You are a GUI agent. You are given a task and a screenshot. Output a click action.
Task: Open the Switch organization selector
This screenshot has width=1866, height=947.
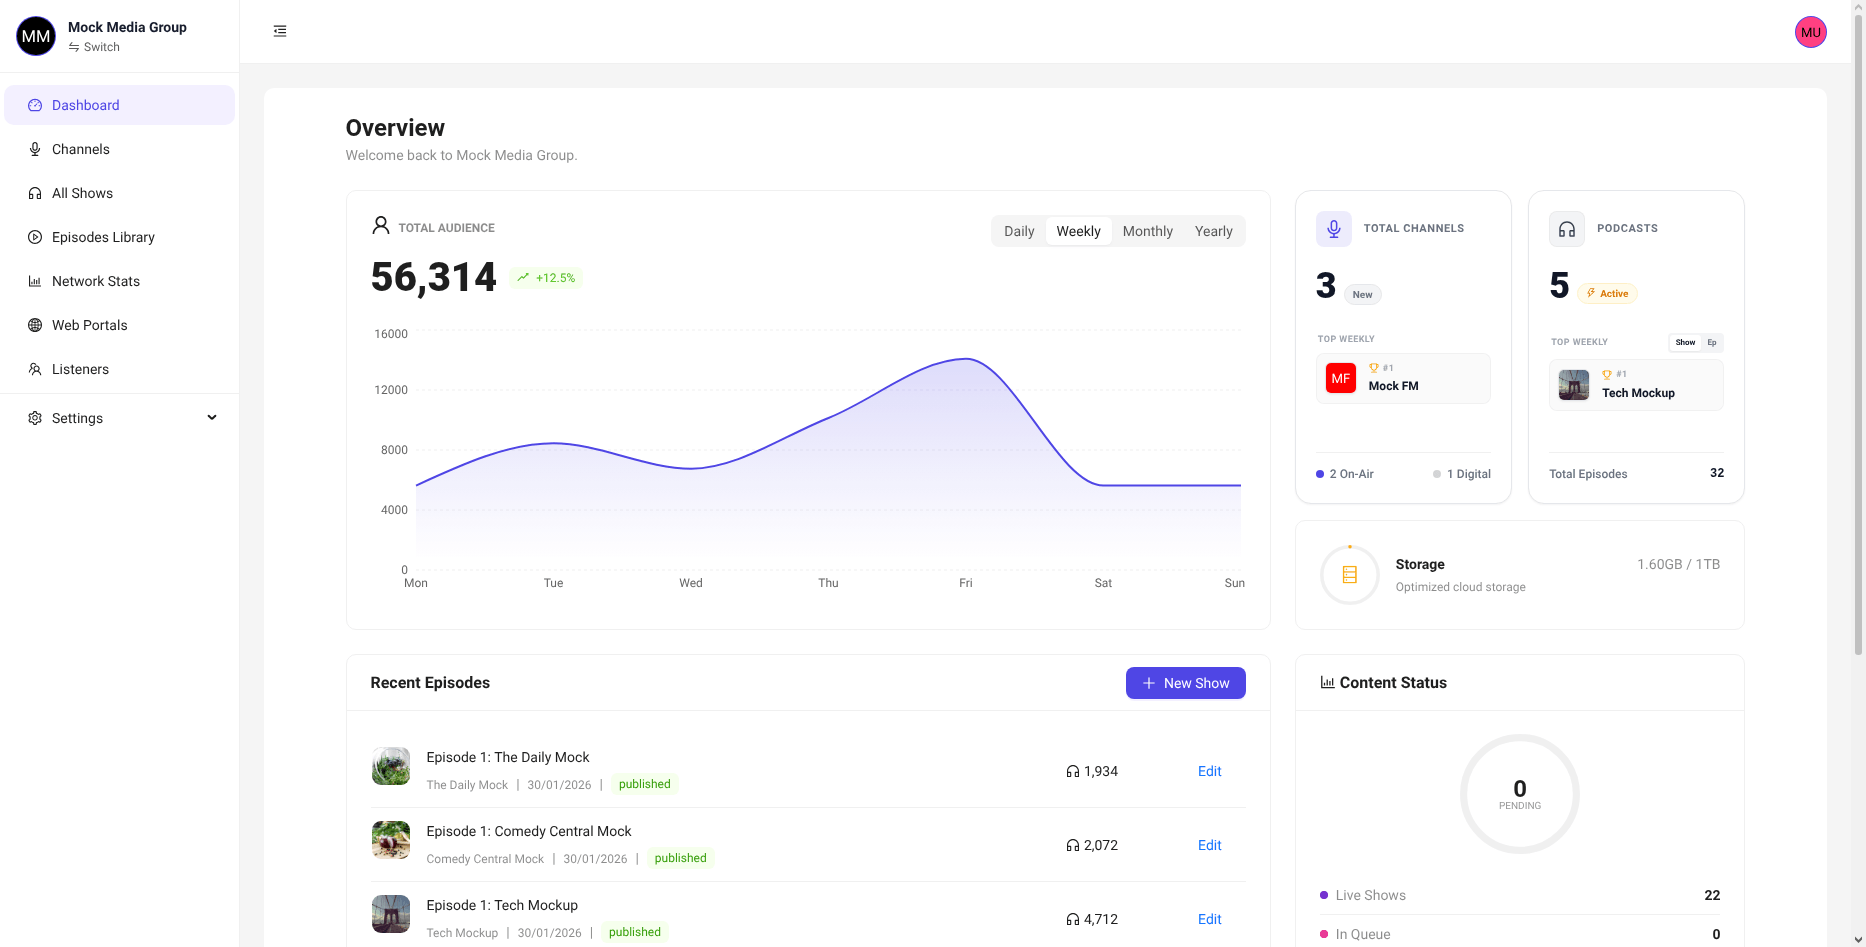(95, 46)
